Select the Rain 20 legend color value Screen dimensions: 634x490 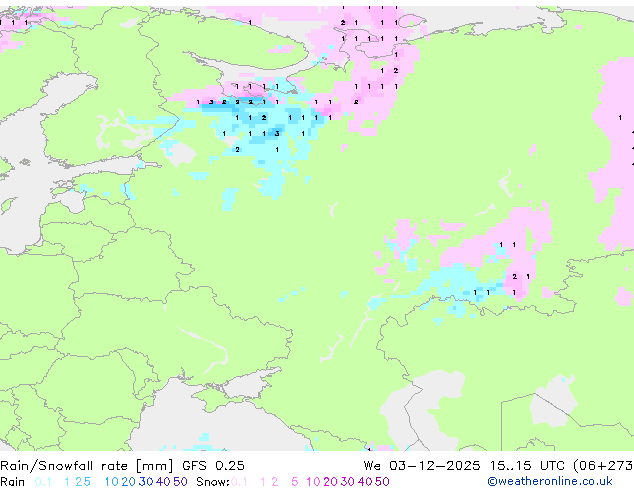[x=128, y=482]
